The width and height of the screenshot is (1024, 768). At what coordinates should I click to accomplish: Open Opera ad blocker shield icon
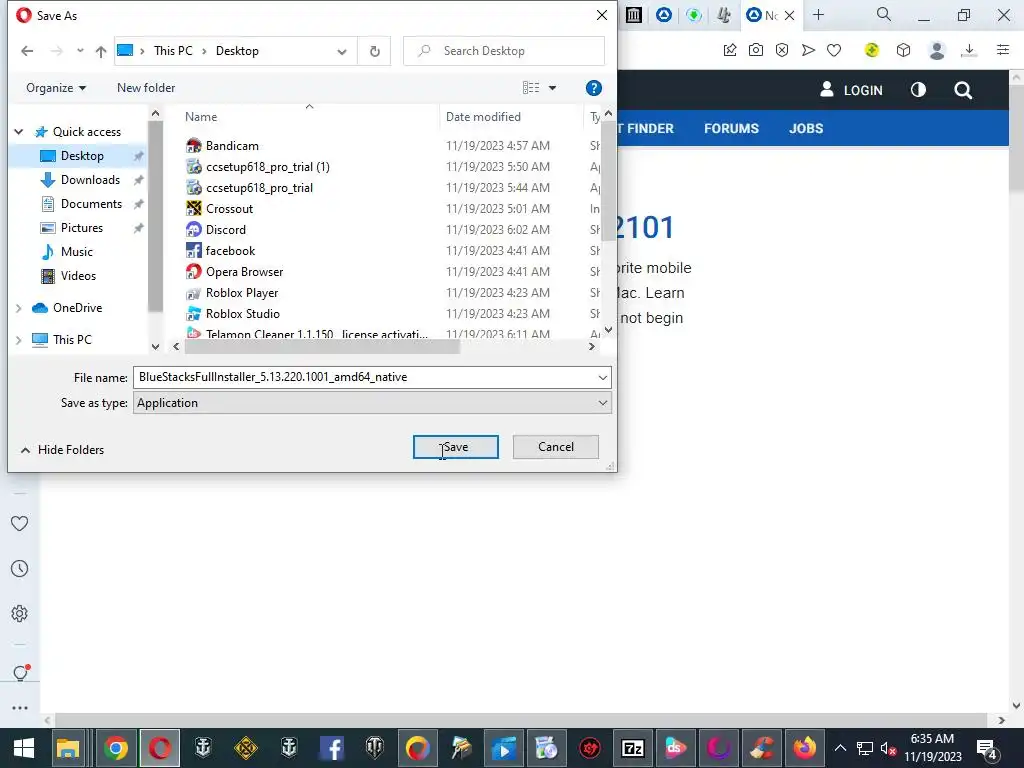(782, 50)
